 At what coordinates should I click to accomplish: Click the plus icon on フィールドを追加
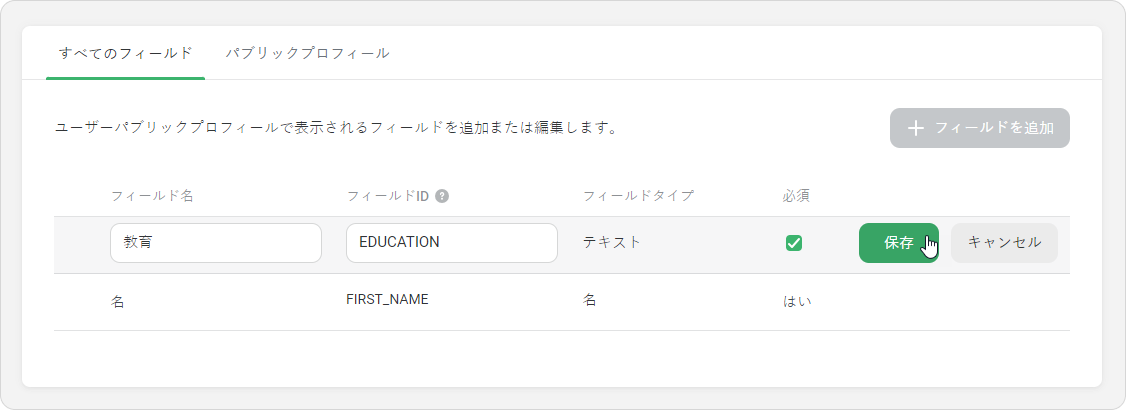(x=915, y=129)
